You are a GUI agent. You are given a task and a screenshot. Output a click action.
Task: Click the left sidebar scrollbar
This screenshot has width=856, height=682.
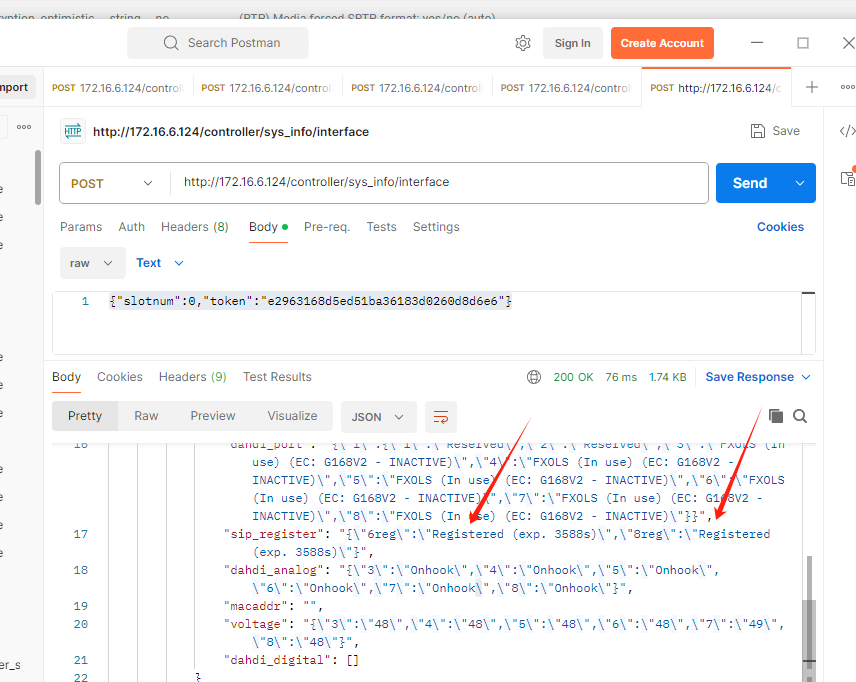38,177
